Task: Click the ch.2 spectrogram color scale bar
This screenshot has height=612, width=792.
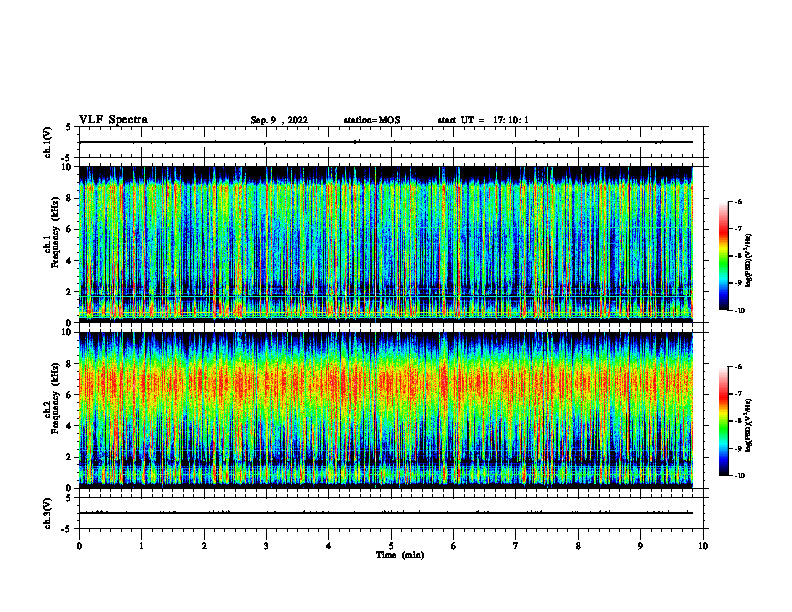Action: pyautogui.click(x=723, y=421)
